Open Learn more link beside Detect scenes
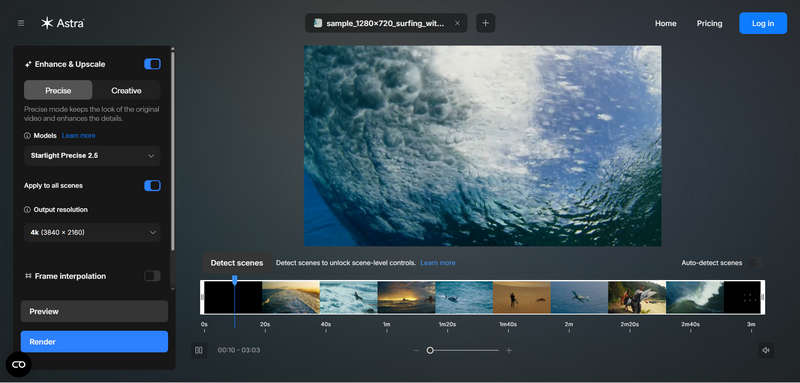The image size is (800, 383). point(438,263)
